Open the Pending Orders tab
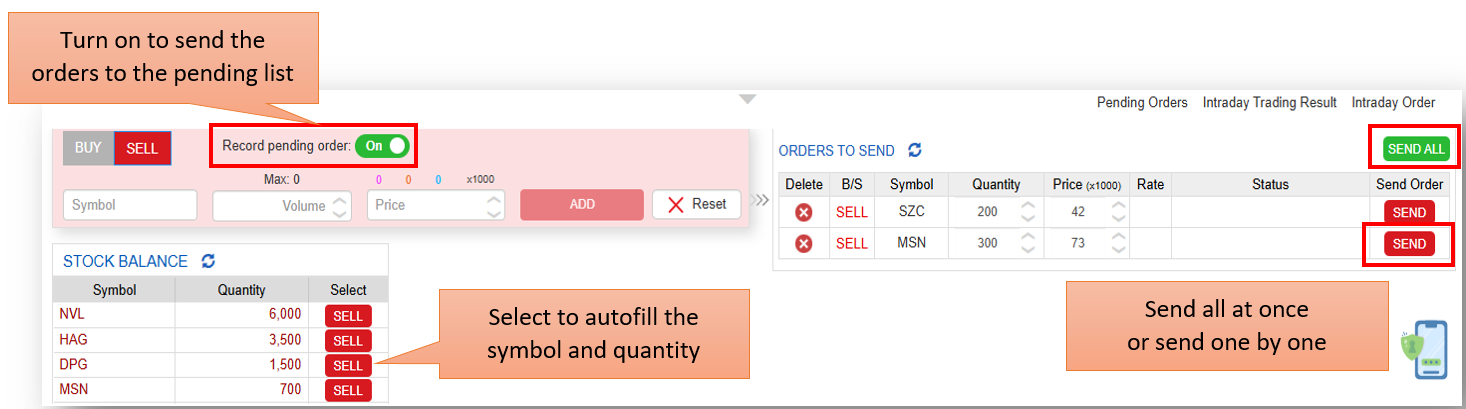1466x409 pixels. click(1141, 102)
